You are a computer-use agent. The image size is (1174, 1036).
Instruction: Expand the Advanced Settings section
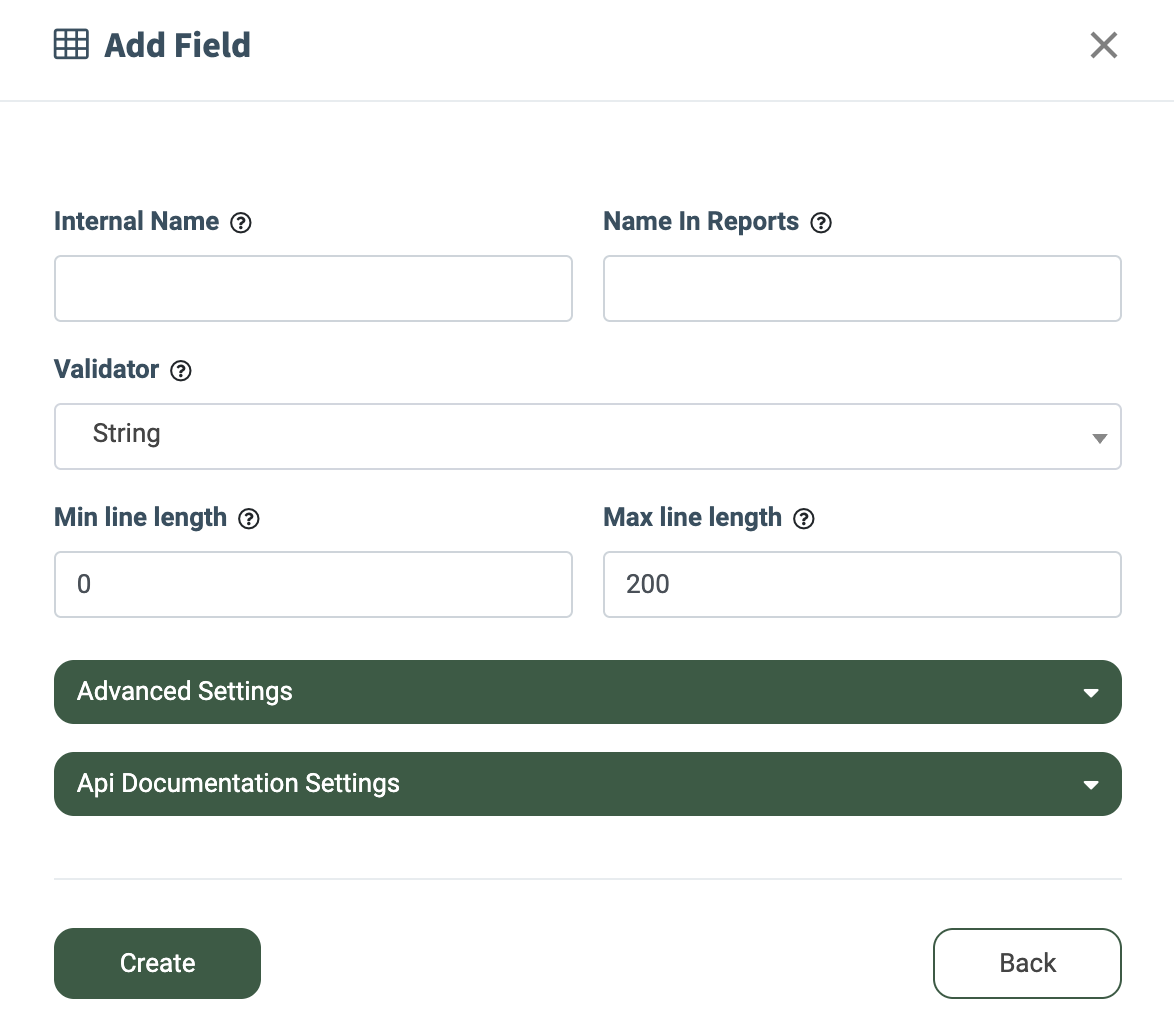coord(587,692)
